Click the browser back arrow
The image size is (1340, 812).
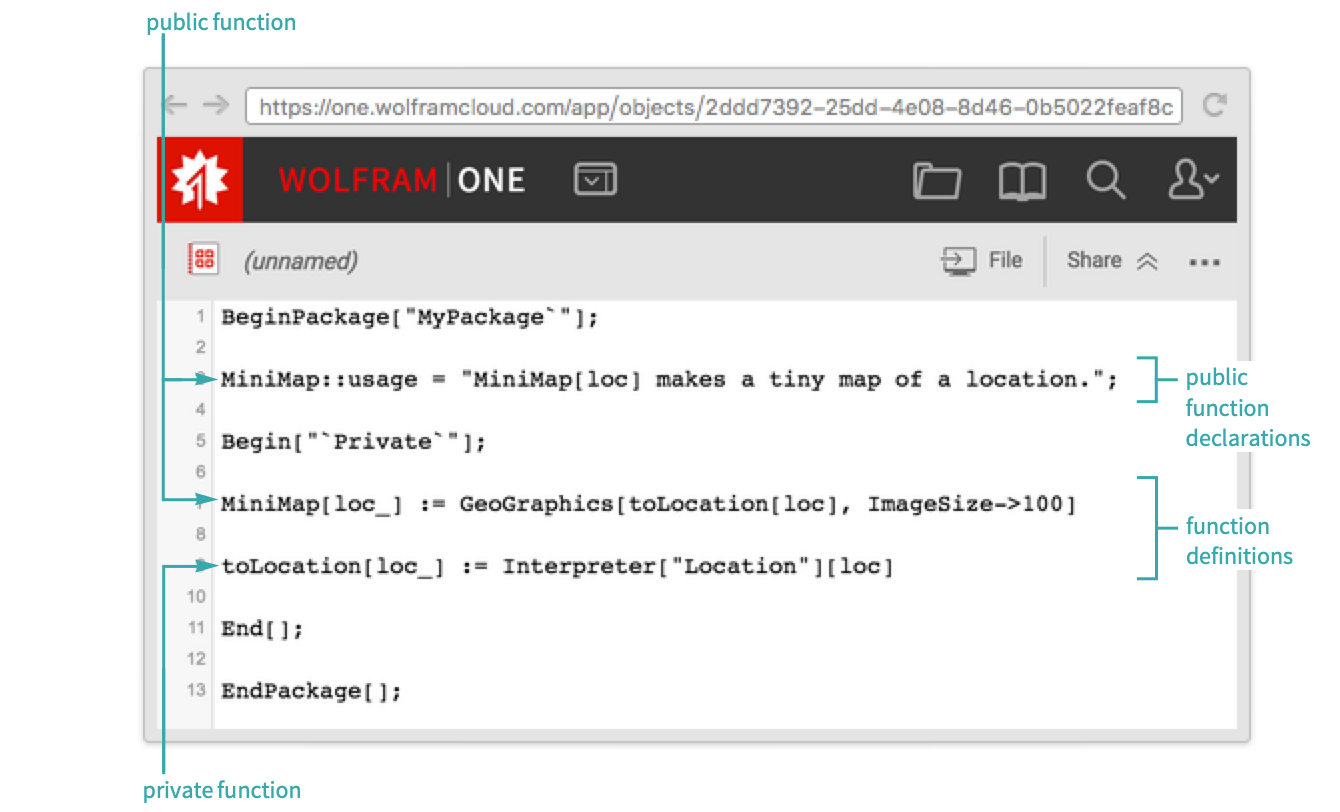(x=176, y=106)
